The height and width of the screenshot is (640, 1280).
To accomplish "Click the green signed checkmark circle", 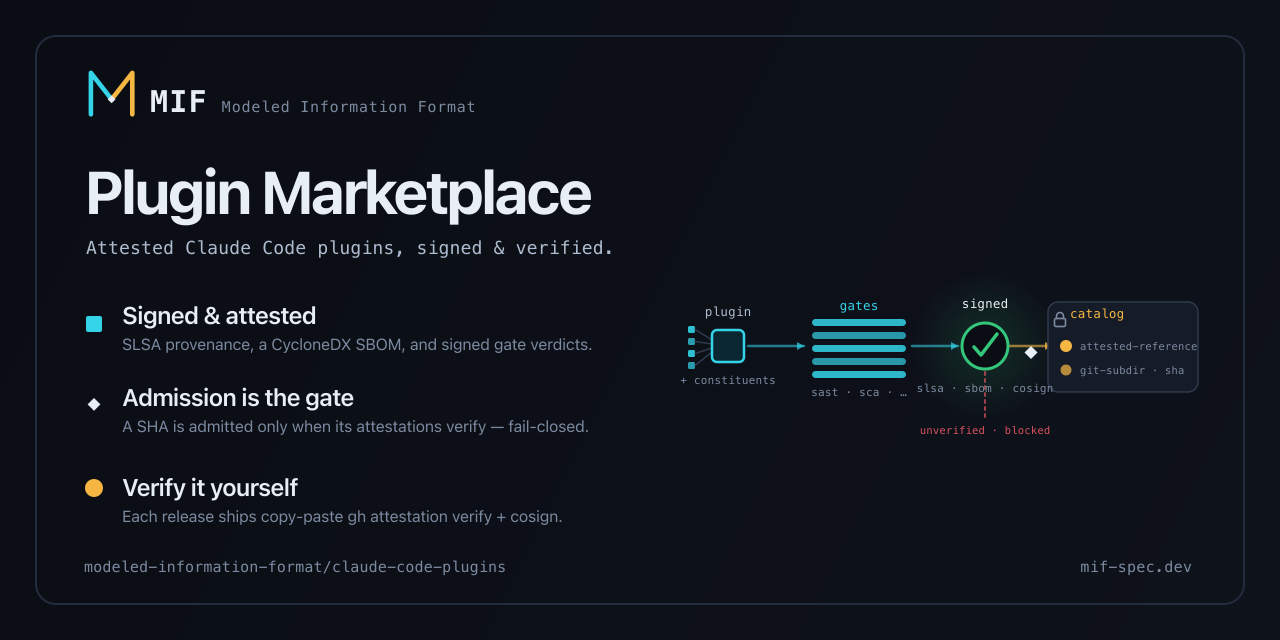I will click(985, 346).
